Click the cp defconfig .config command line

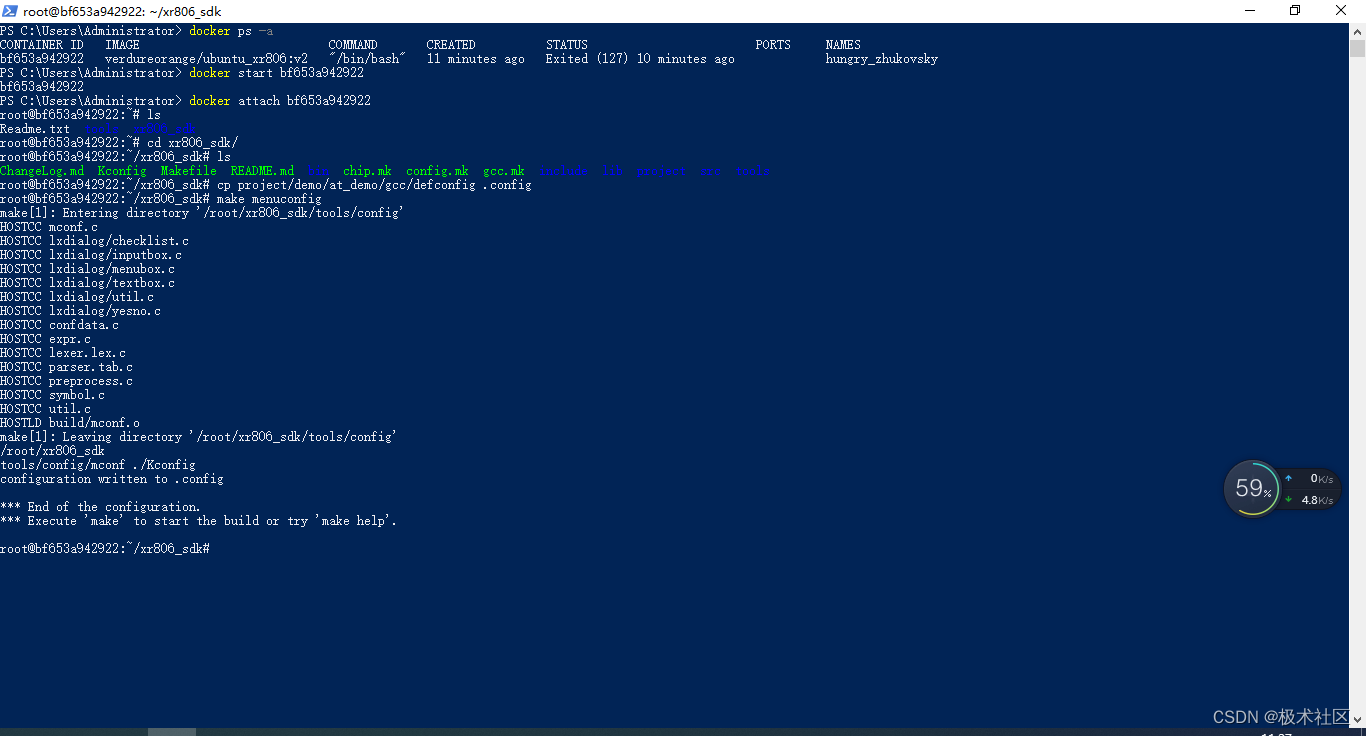(x=266, y=185)
